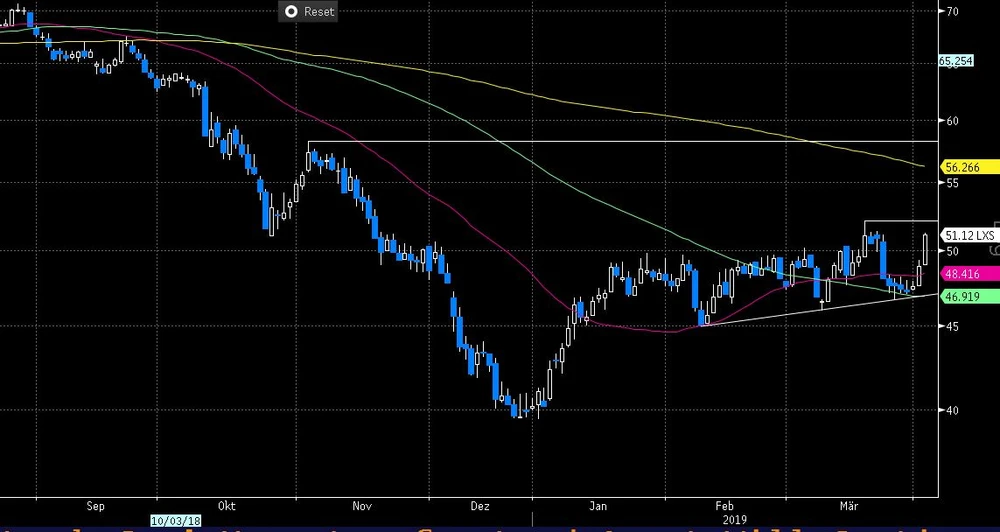Click the 40 tick on the price axis
The width and height of the screenshot is (1000, 532).
coord(953,410)
